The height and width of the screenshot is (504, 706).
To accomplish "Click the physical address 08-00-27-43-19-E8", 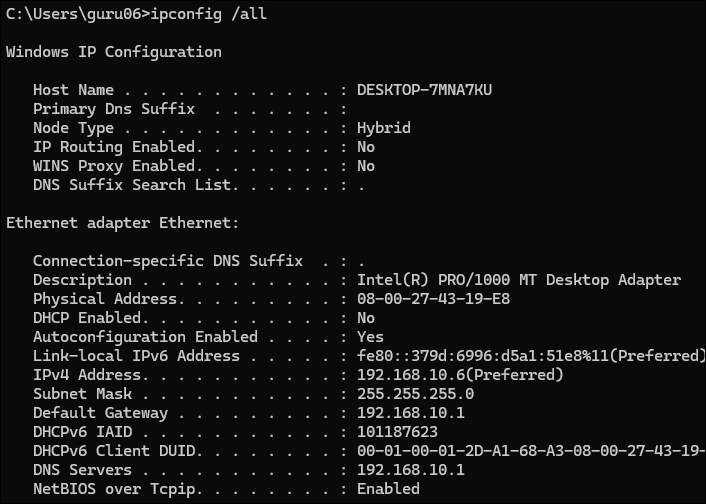I will tap(434, 299).
